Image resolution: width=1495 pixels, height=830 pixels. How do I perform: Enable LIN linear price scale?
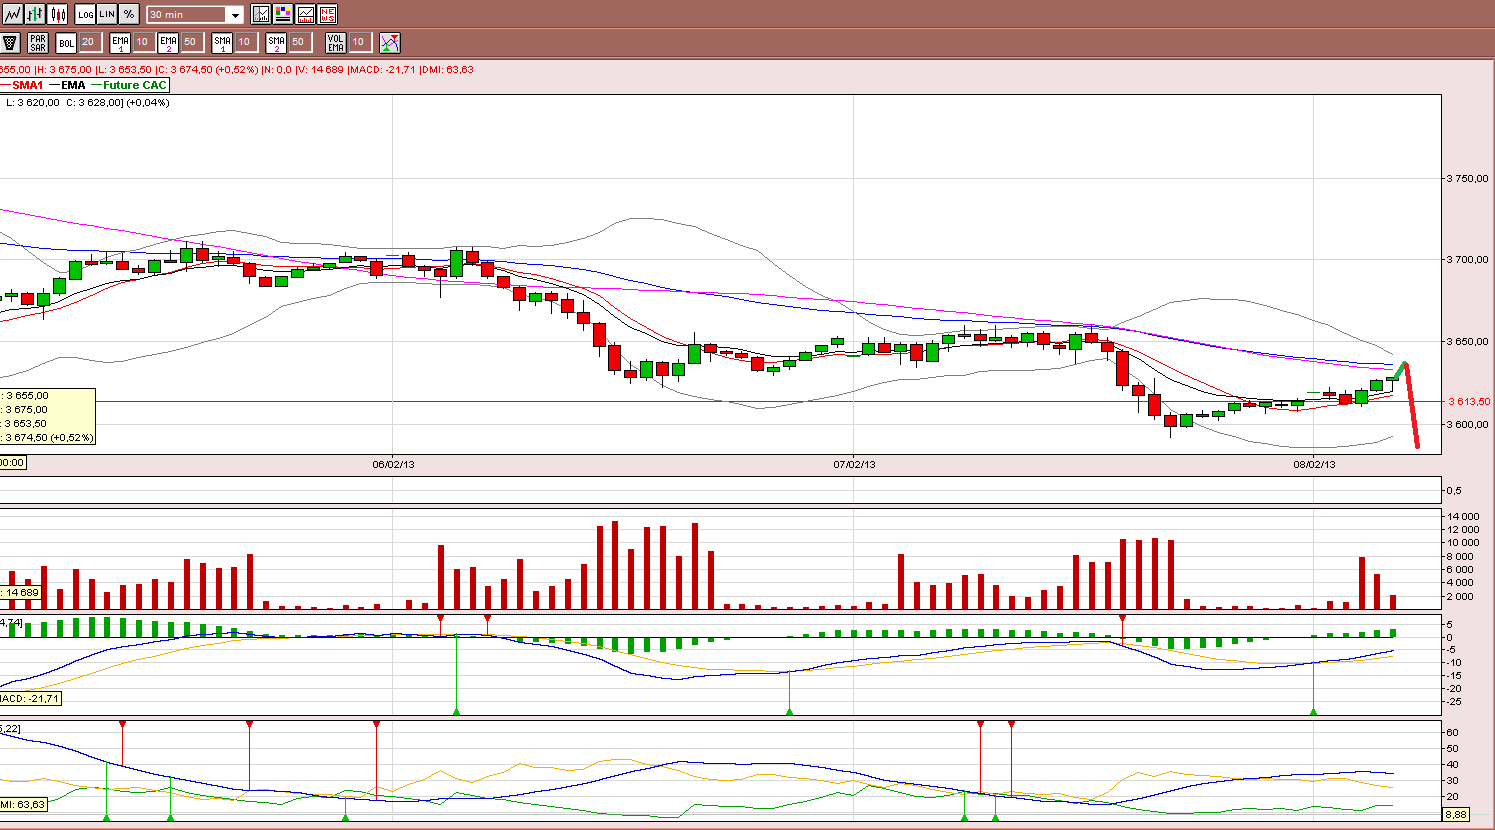tap(107, 14)
